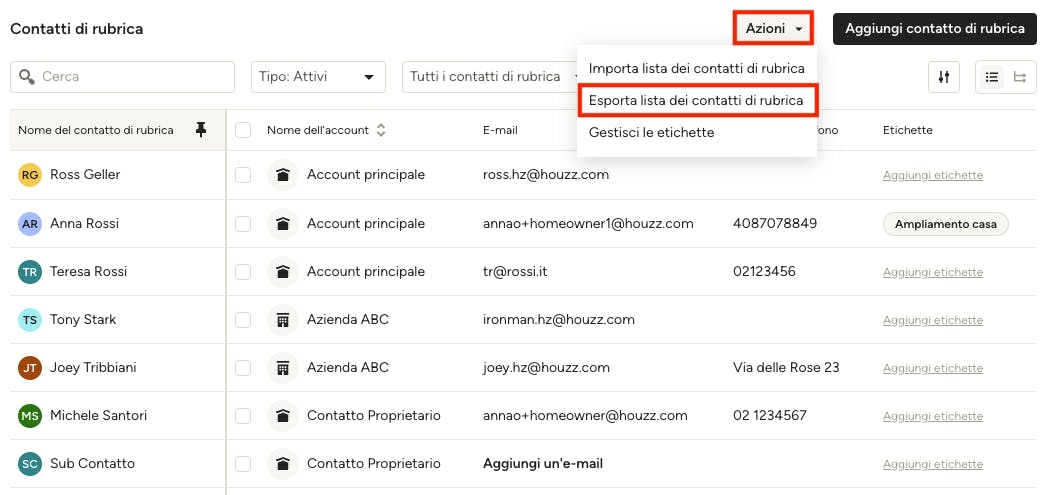The height and width of the screenshot is (495, 1051).
Task: Click the SC avatar for Sub Contatto
Action: pyautogui.click(x=29, y=463)
